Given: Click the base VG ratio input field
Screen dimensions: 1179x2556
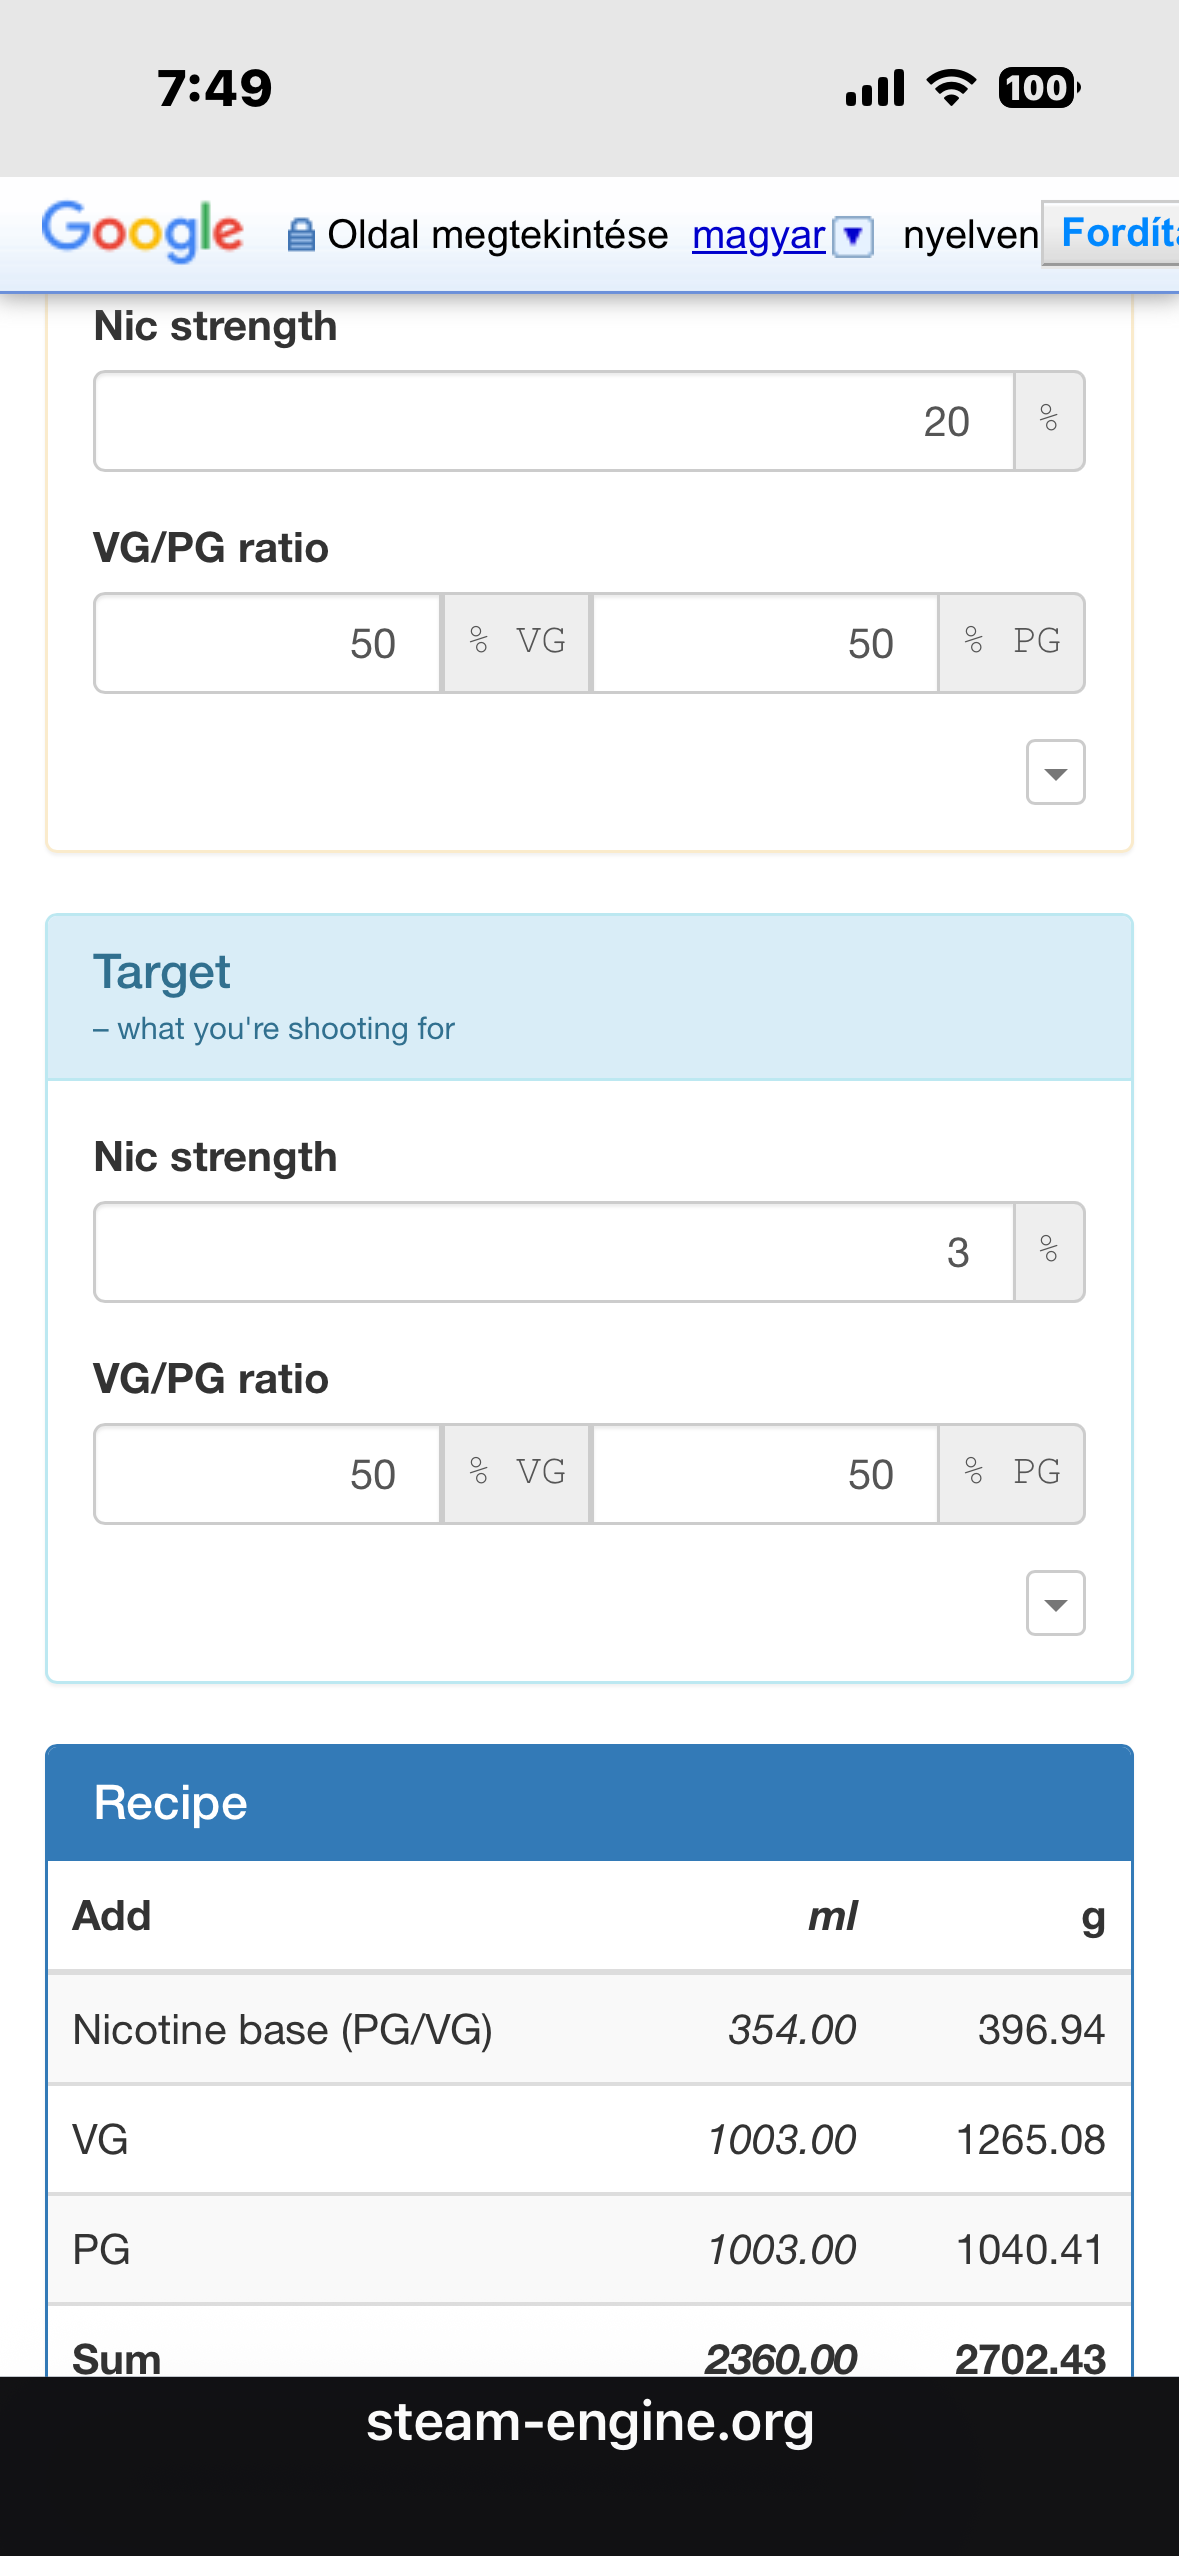Looking at the screenshot, I should tap(268, 643).
